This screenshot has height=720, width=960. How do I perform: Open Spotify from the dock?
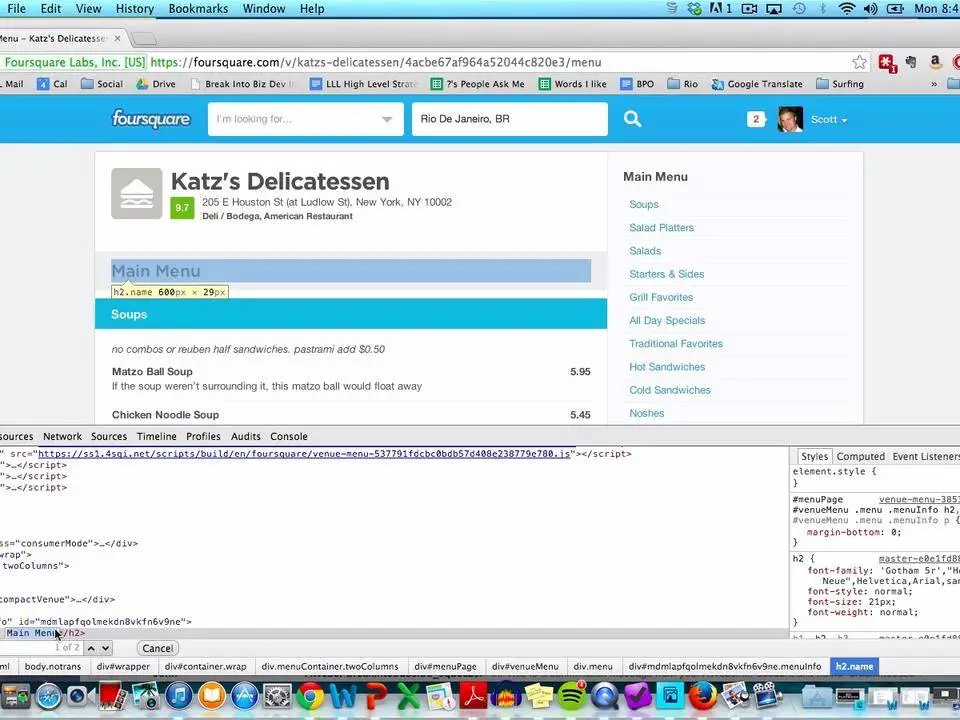coord(572,697)
